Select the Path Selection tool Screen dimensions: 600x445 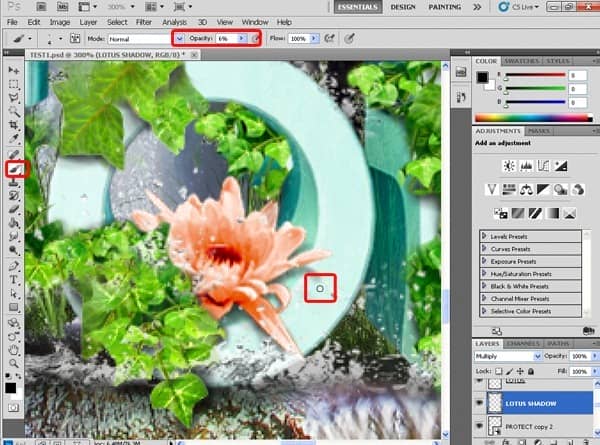(14, 294)
